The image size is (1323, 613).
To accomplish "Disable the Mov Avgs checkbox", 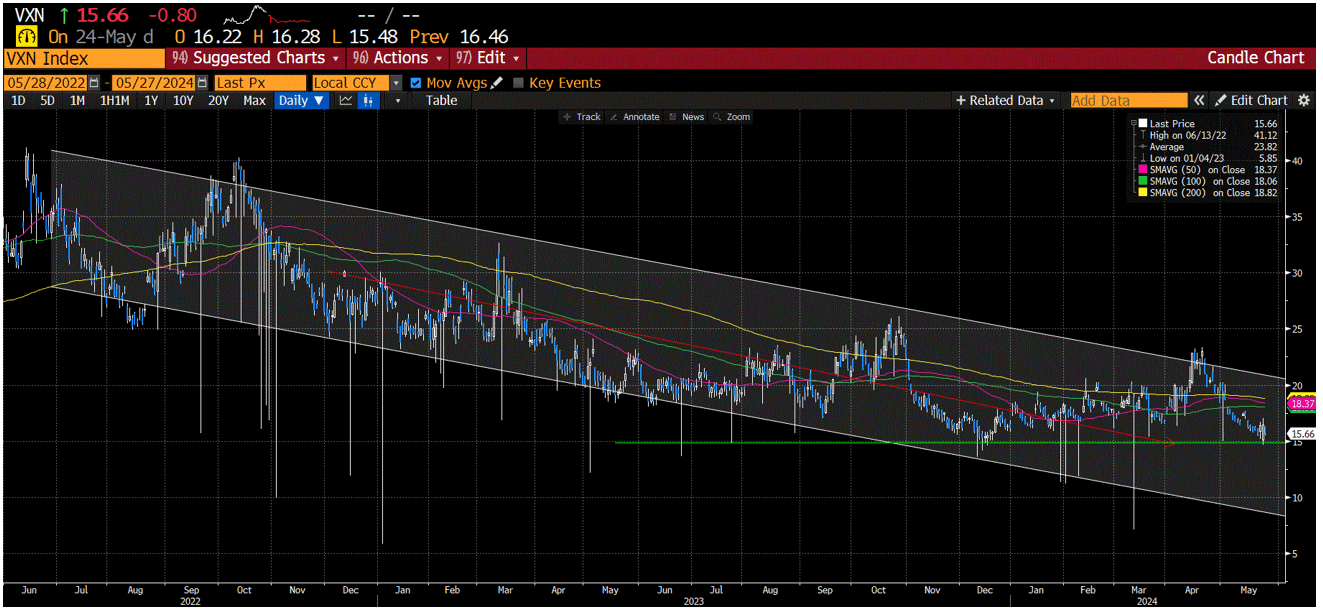I will pos(415,84).
